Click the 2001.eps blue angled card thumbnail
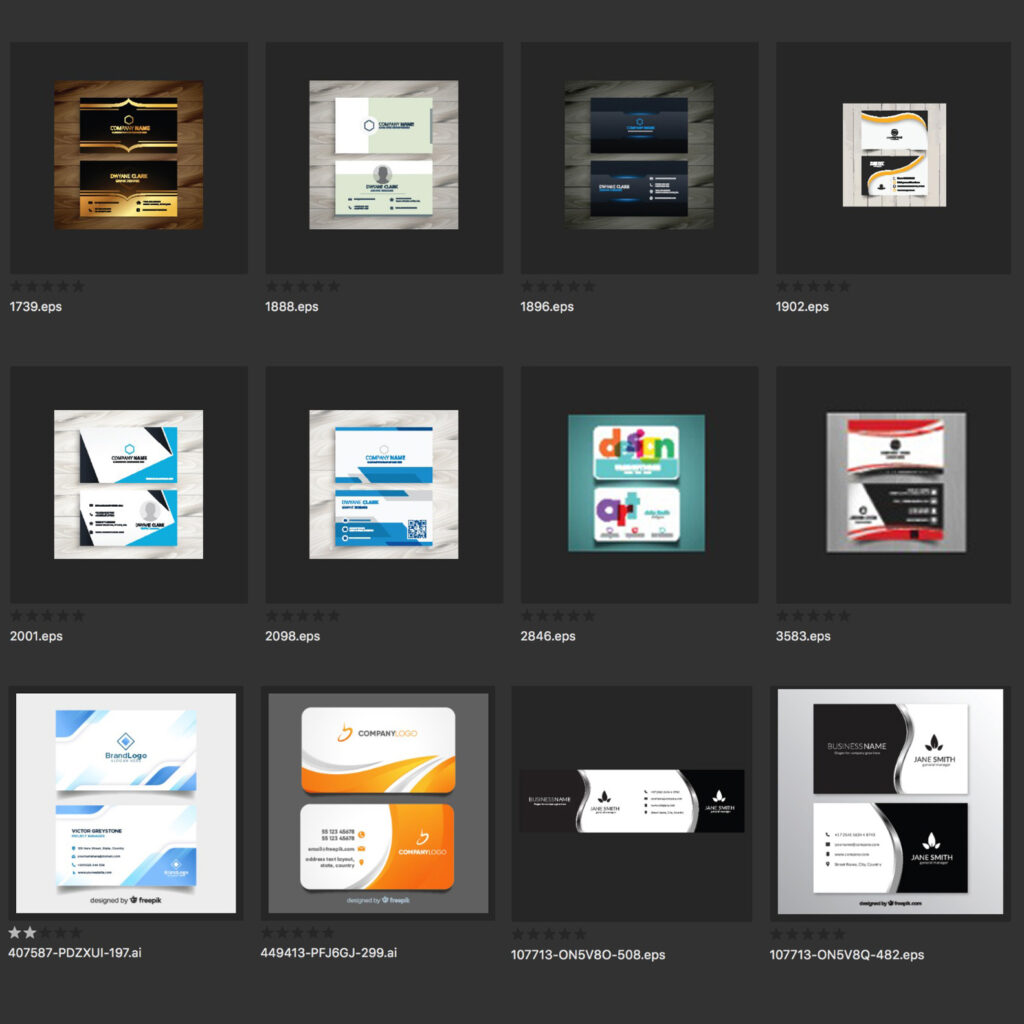The height and width of the screenshot is (1024, 1024). coord(128,484)
